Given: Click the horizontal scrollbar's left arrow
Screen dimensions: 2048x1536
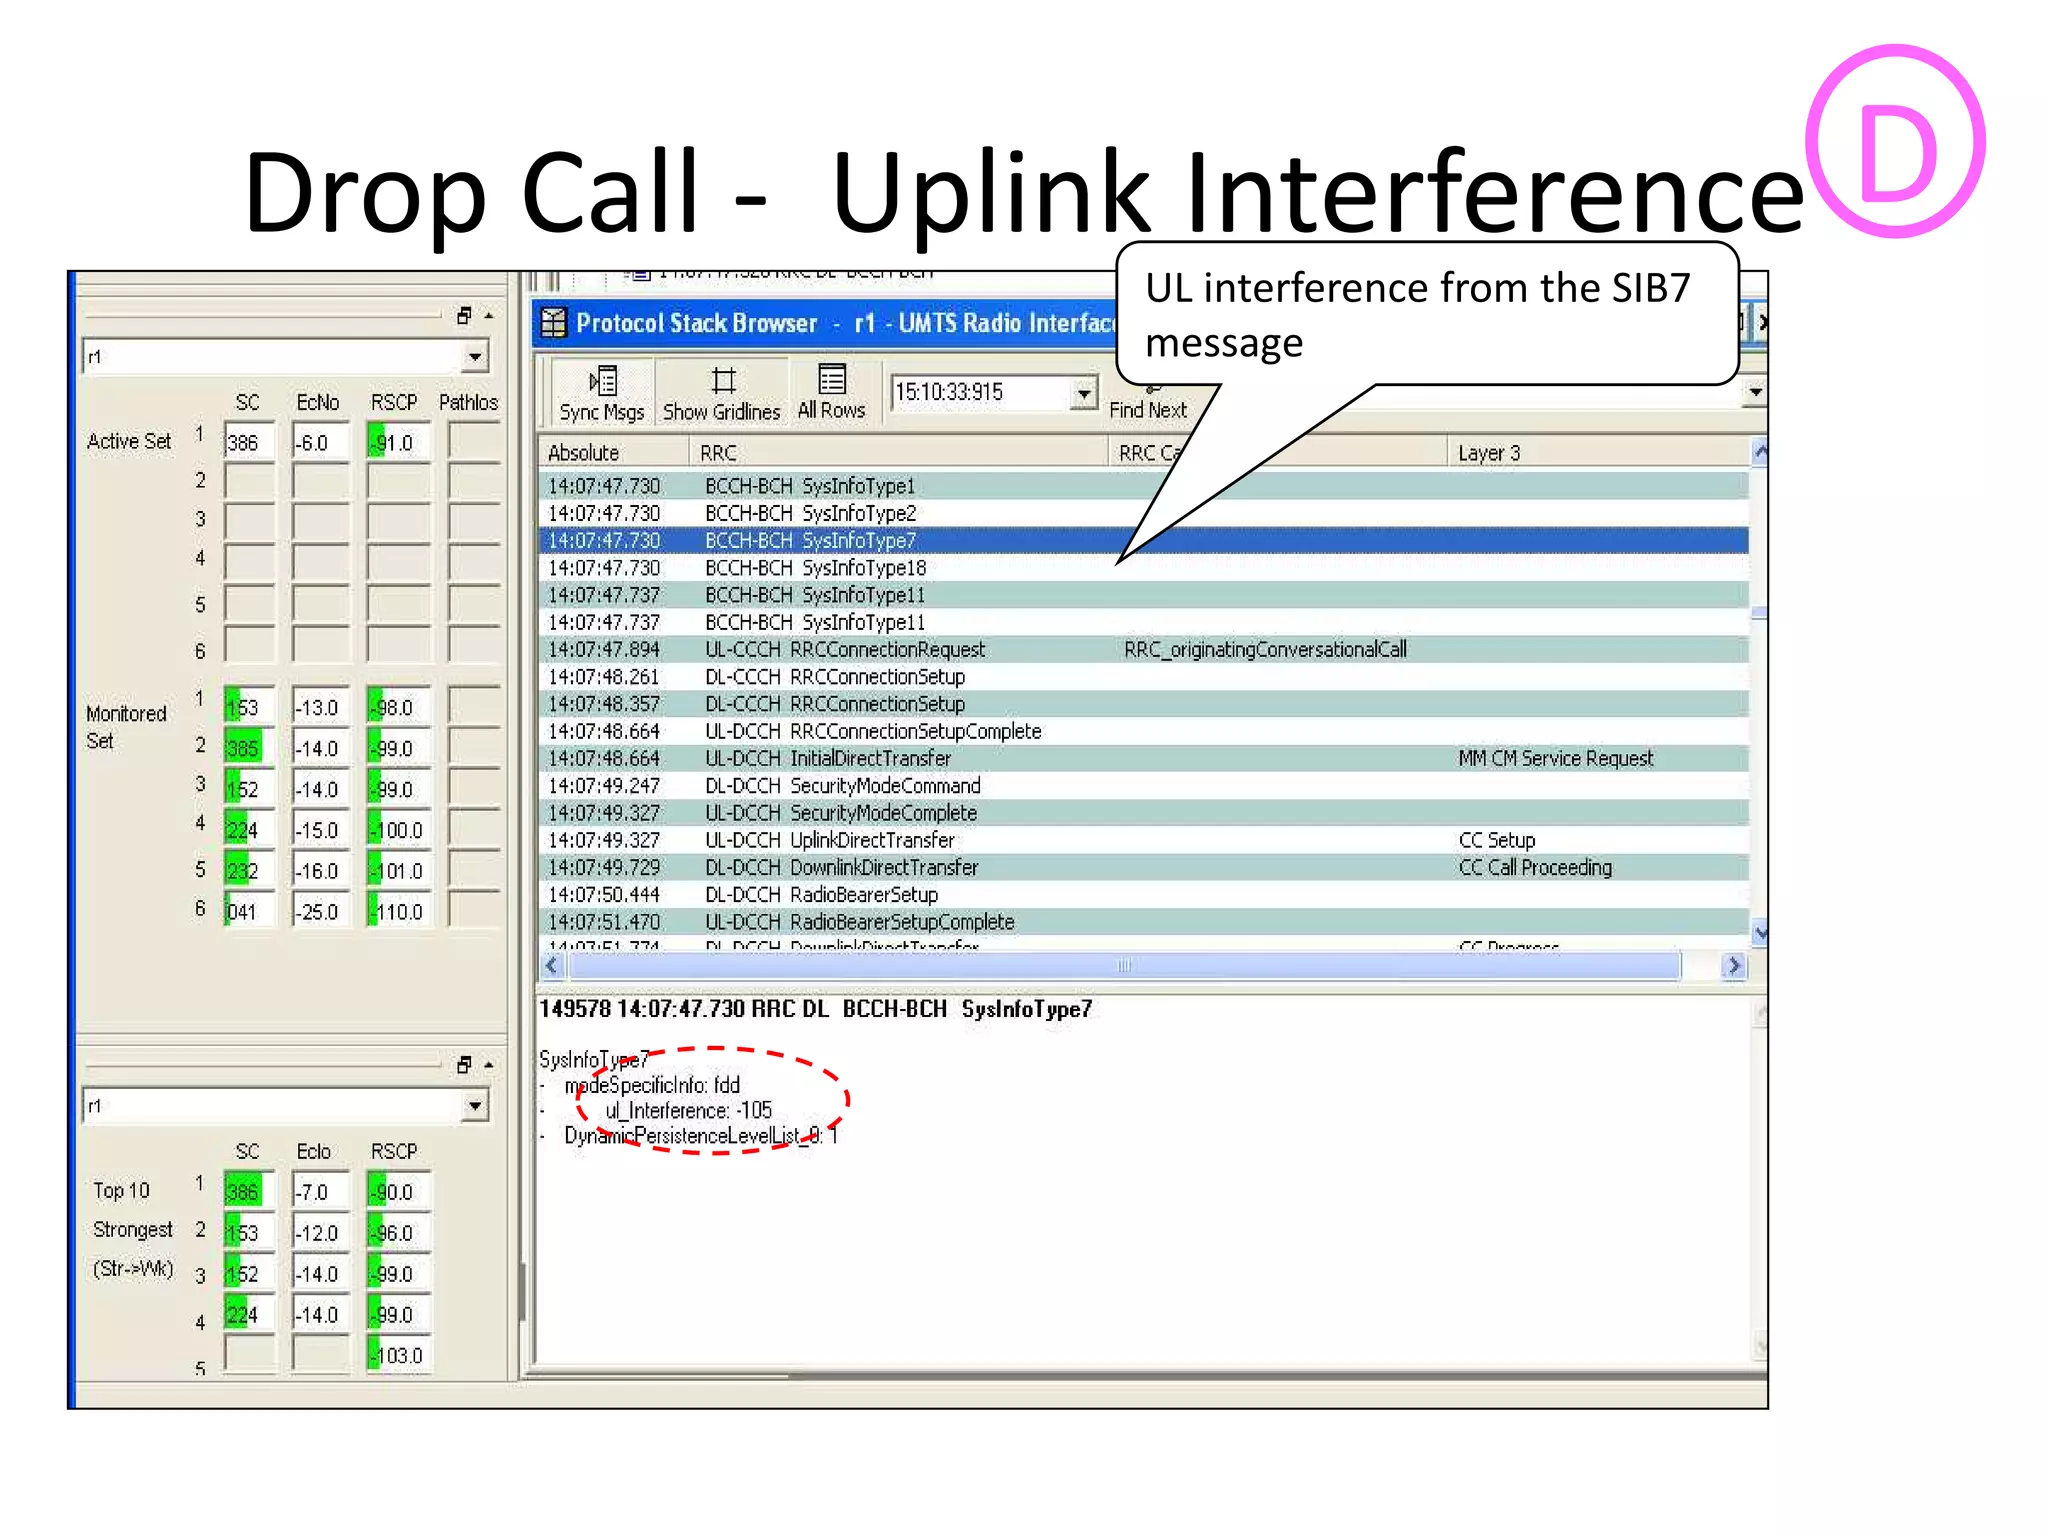Looking at the screenshot, I should [x=552, y=965].
